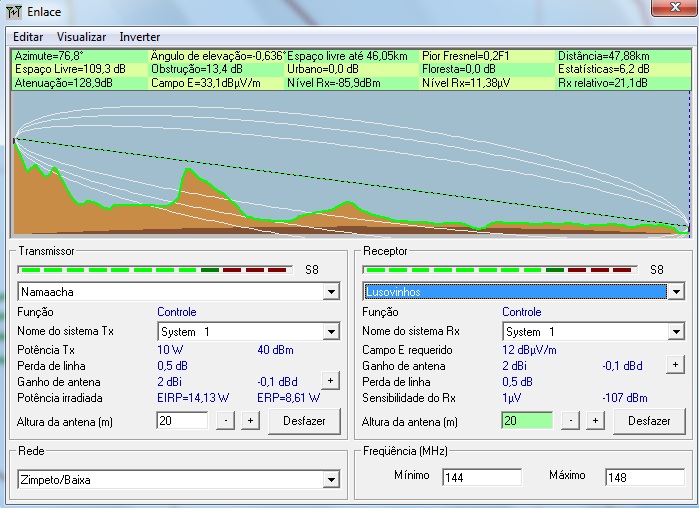The height and width of the screenshot is (508, 699).
Task: Click the Inverter menu item
Action: point(139,37)
